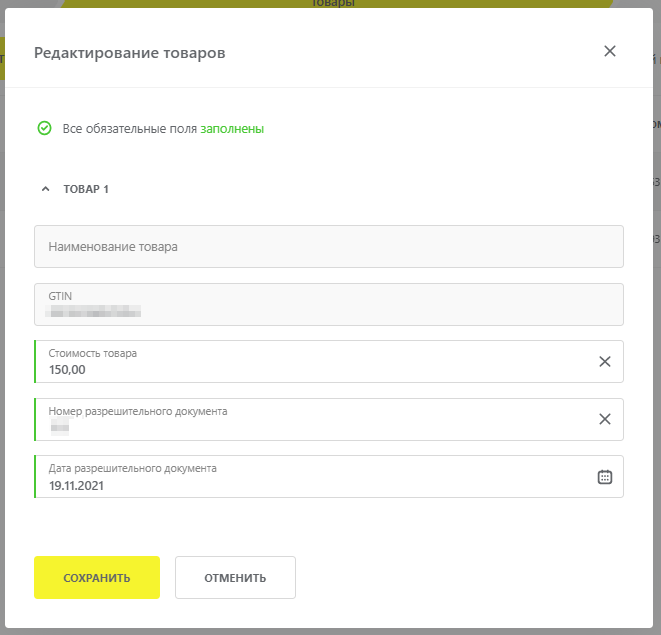
Task: Click the green checkmark status icon
Action: coord(44,128)
